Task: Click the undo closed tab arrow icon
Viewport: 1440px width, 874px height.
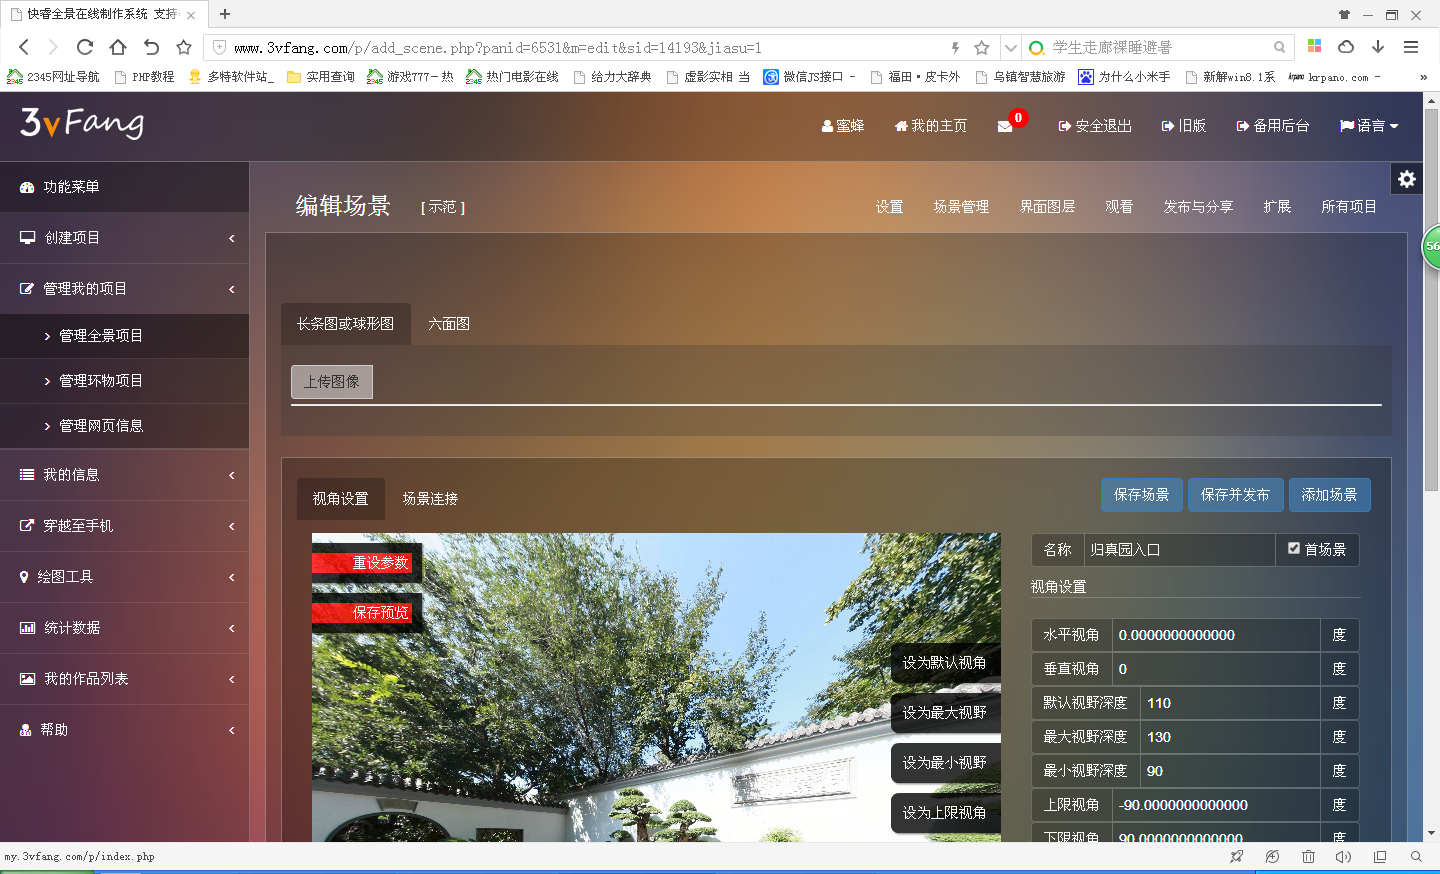Action: pos(151,47)
